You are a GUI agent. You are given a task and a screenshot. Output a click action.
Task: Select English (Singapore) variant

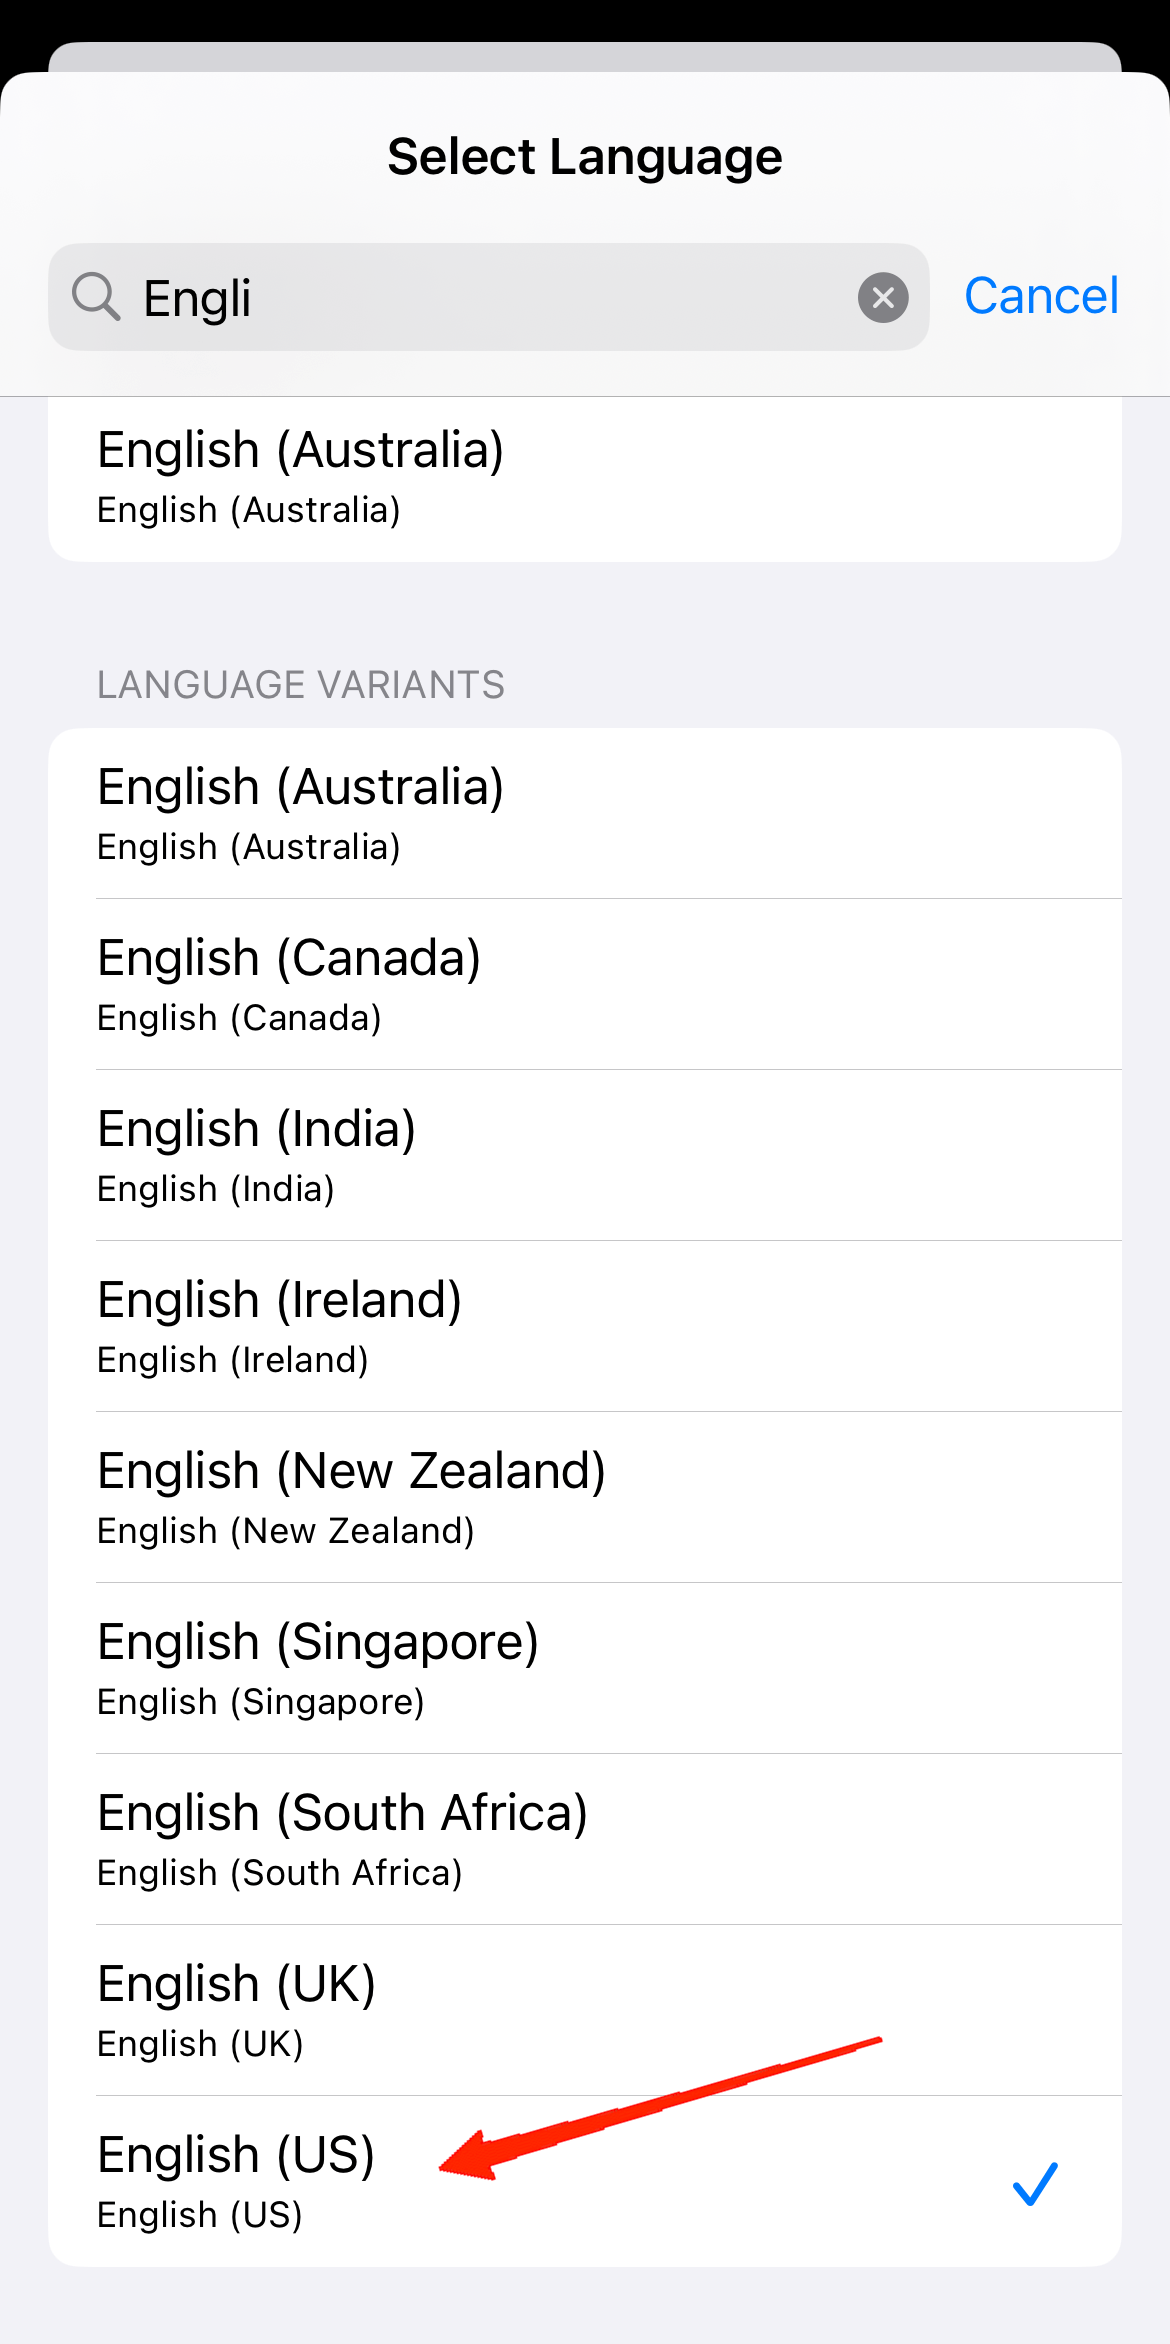coord(317,1641)
